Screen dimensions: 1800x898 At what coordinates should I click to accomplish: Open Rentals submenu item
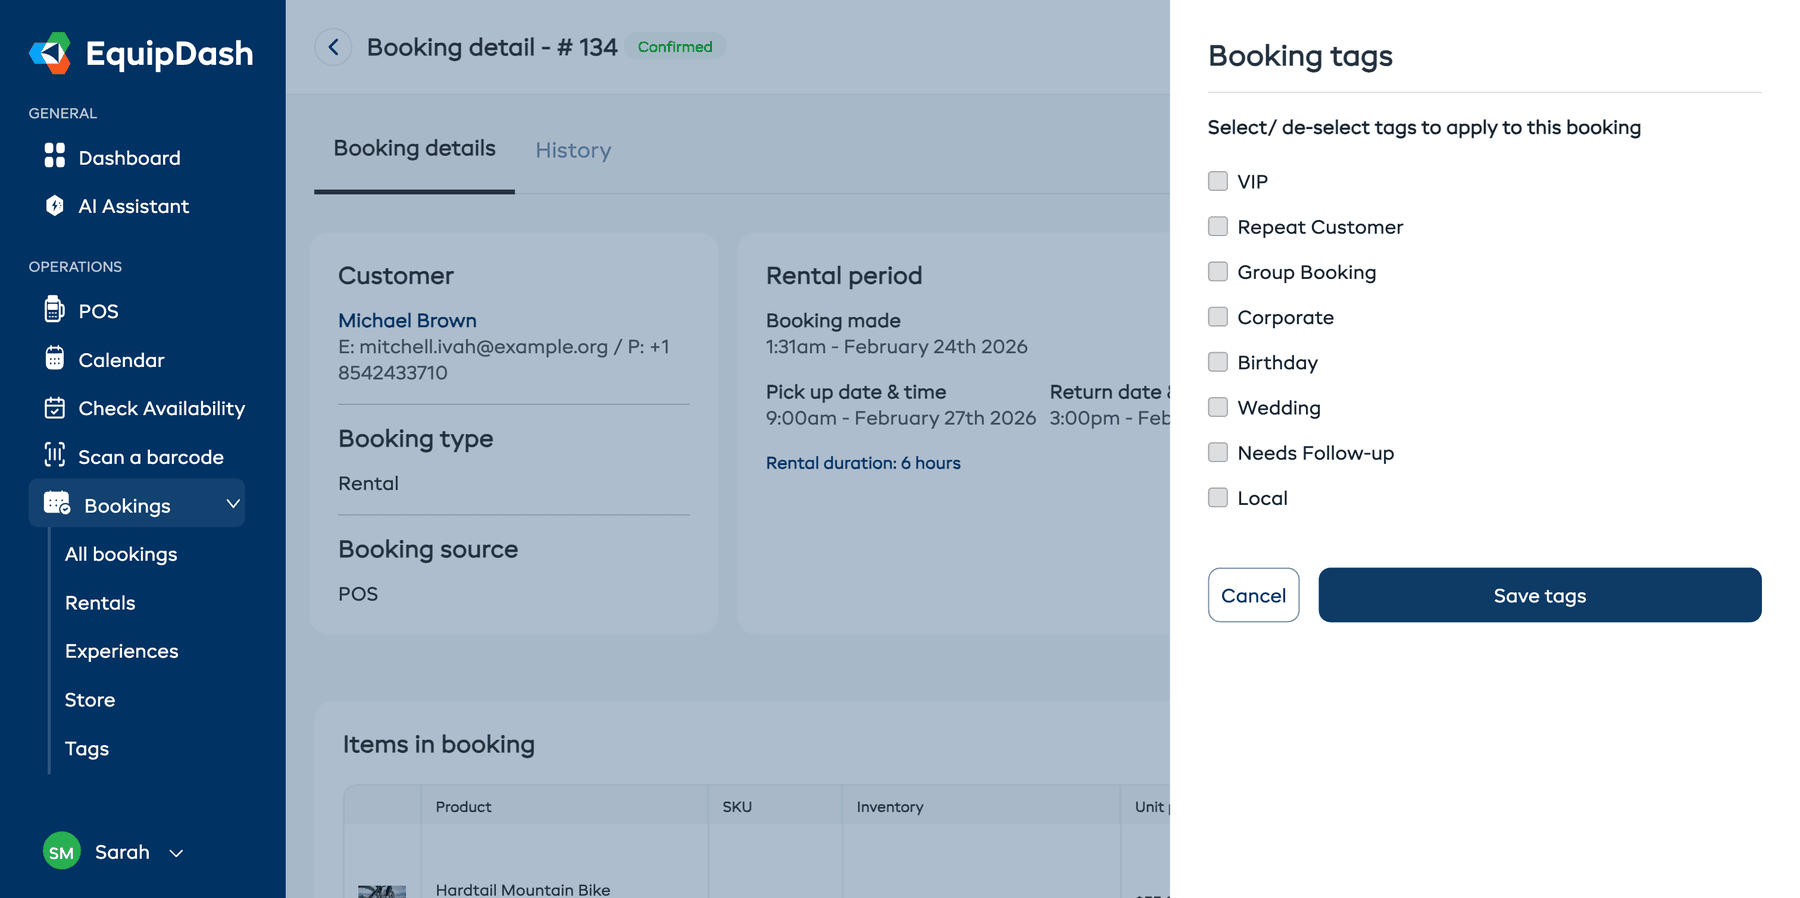click(x=100, y=603)
